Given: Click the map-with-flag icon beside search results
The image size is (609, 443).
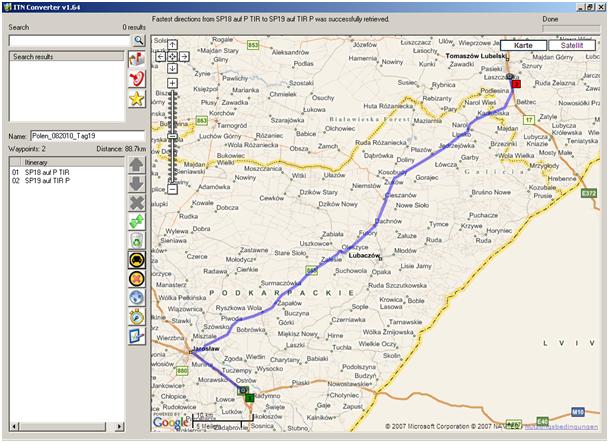Looking at the screenshot, I should pyautogui.click(x=137, y=59).
